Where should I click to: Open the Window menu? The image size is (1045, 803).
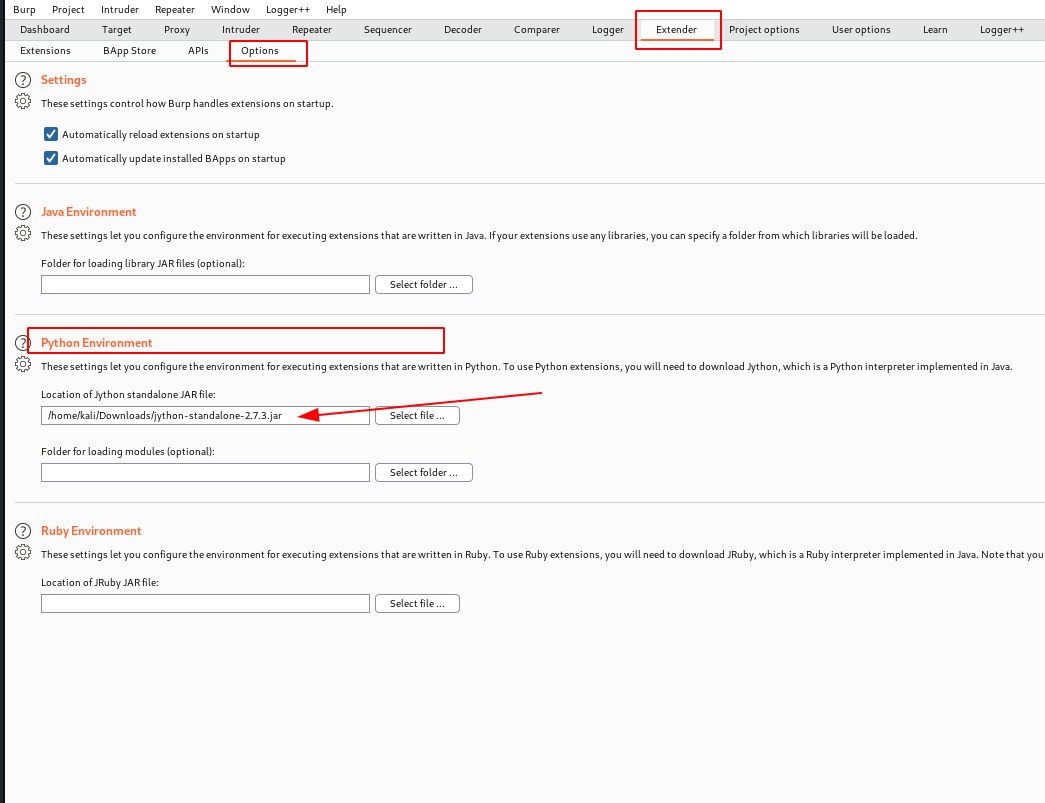coord(230,9)
